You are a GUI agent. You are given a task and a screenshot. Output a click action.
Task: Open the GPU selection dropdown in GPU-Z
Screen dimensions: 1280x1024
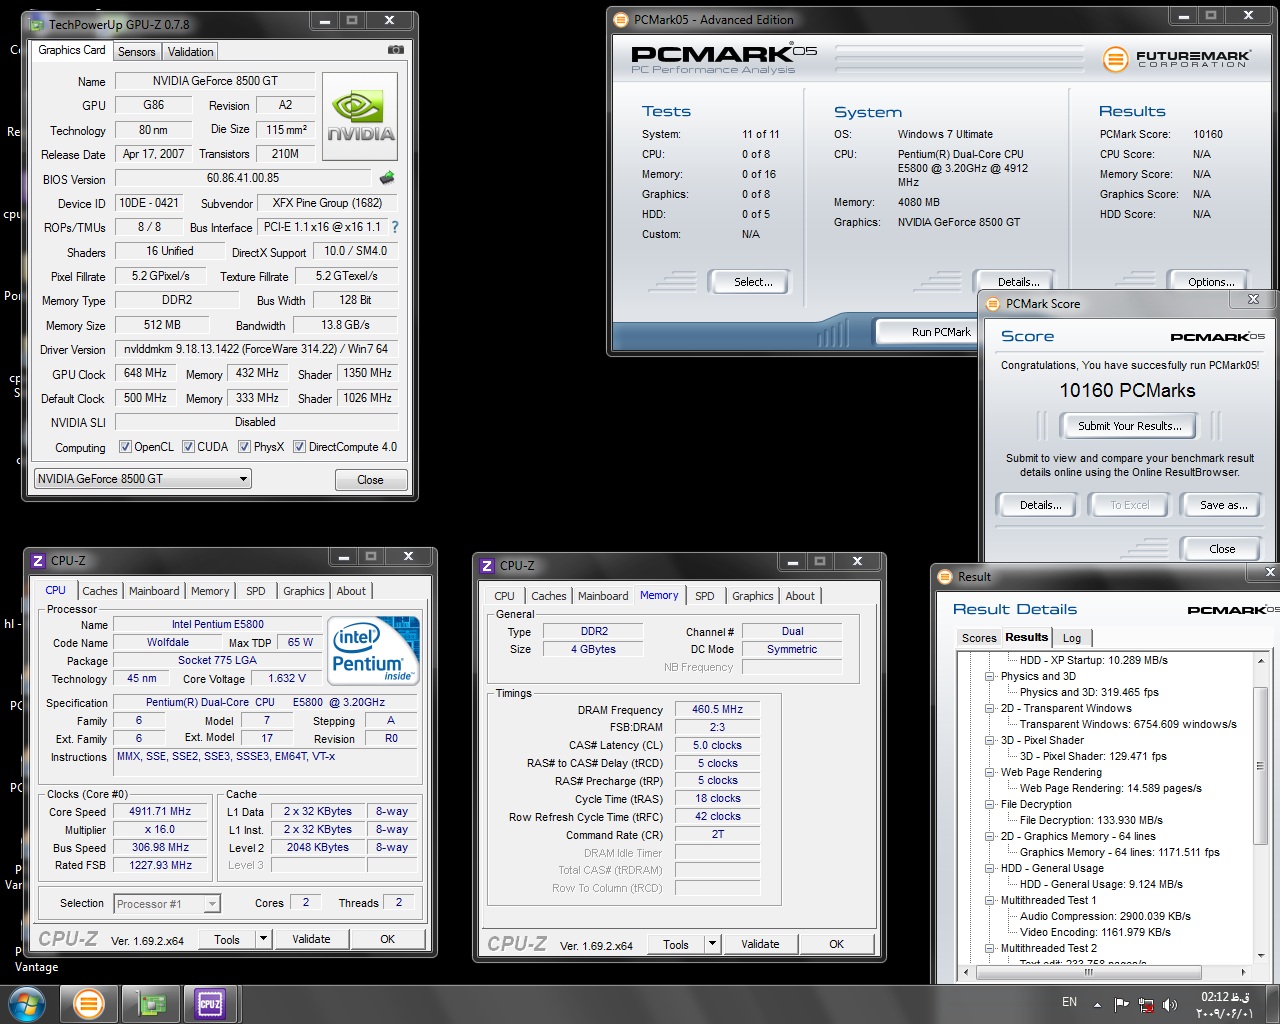click(143, 479)
